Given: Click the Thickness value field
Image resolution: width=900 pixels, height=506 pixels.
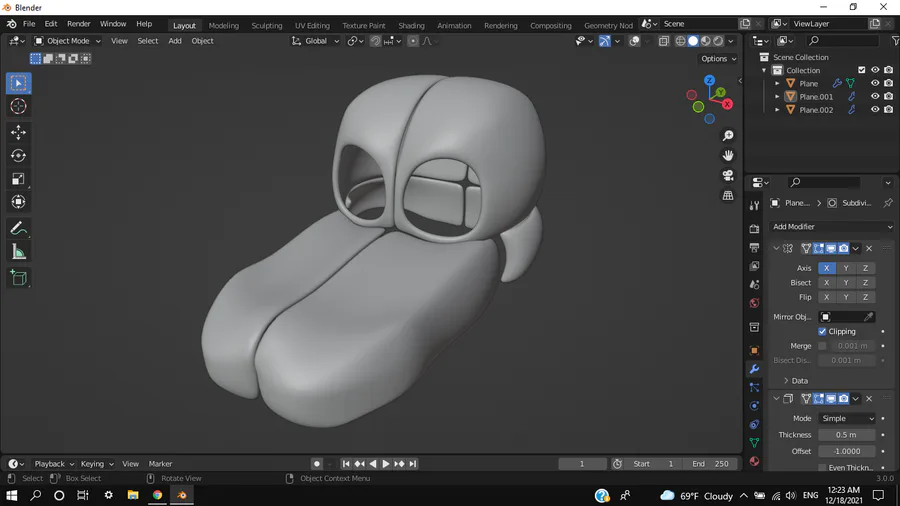Looking at the screenshot, I should pos(846,435).
